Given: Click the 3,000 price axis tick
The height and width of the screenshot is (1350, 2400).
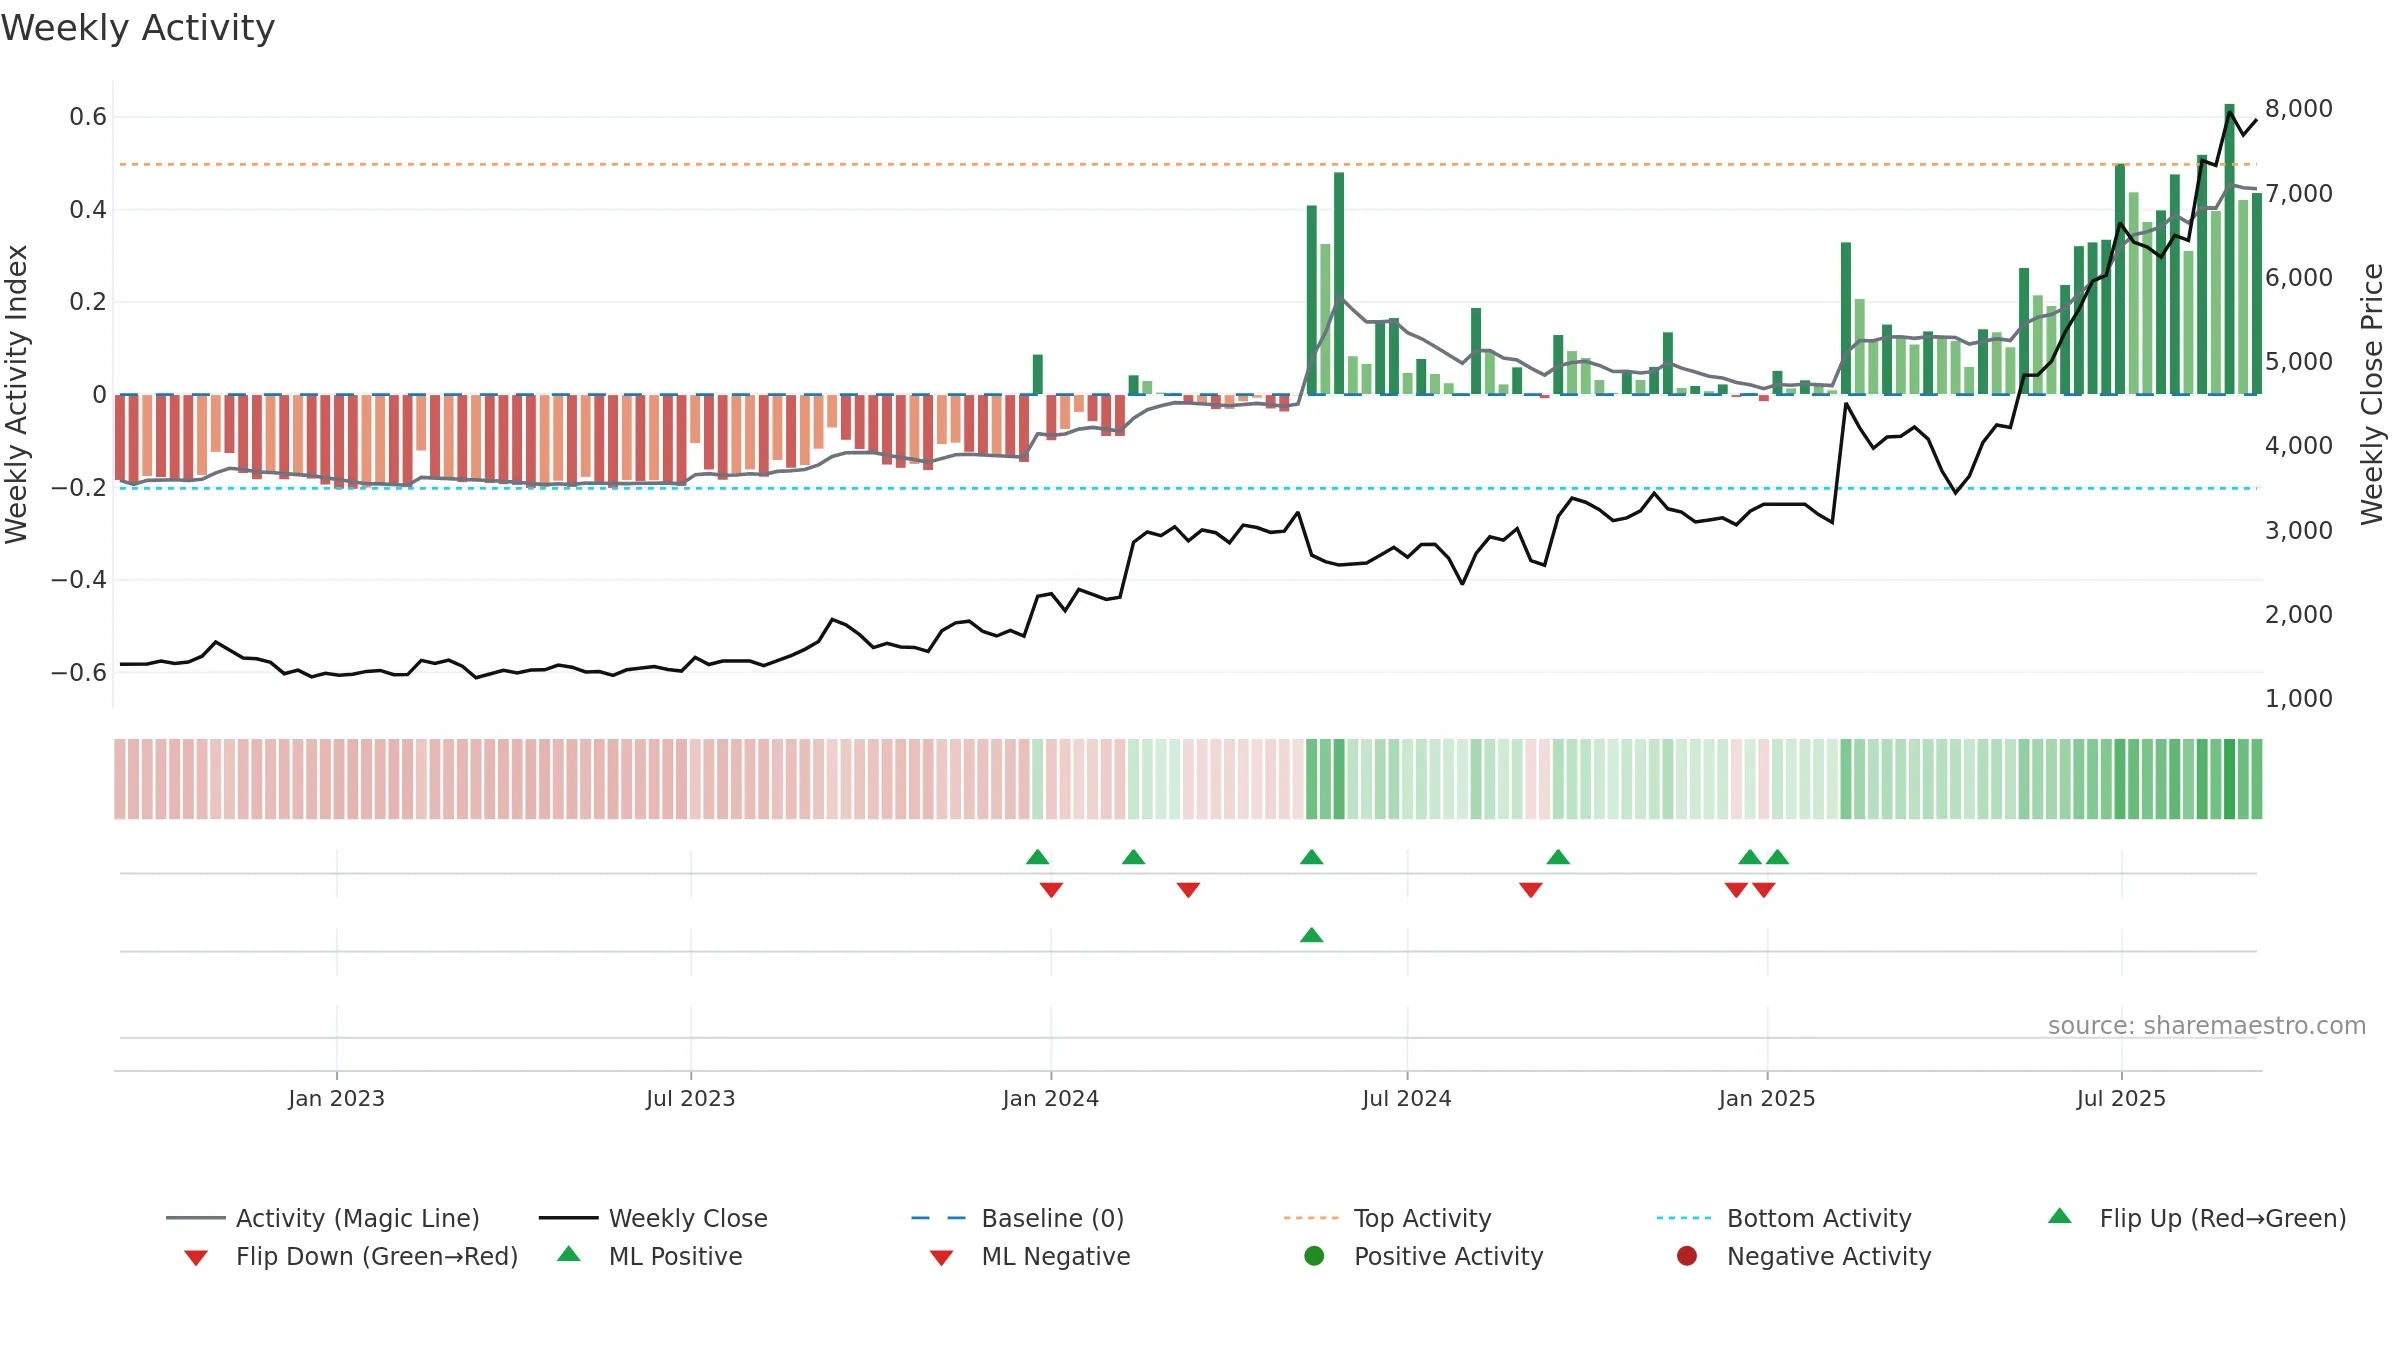Looking at the screenshot, I should point(2299,530).
